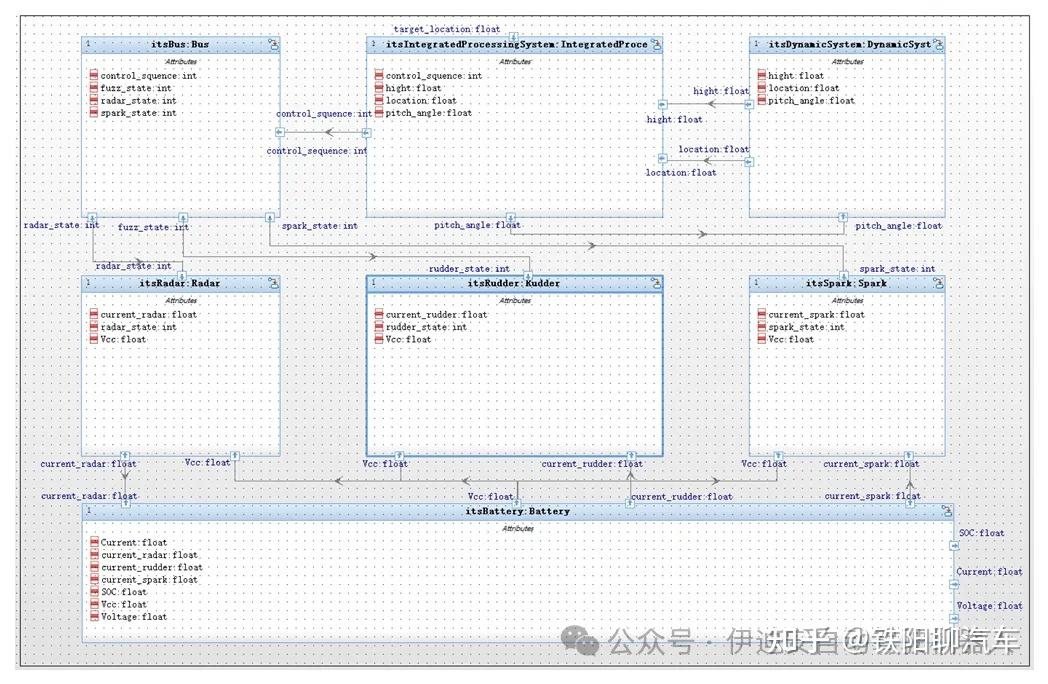
Task: Select location:float attribute text in itsDynamicSystem
Action: (803, 88)
